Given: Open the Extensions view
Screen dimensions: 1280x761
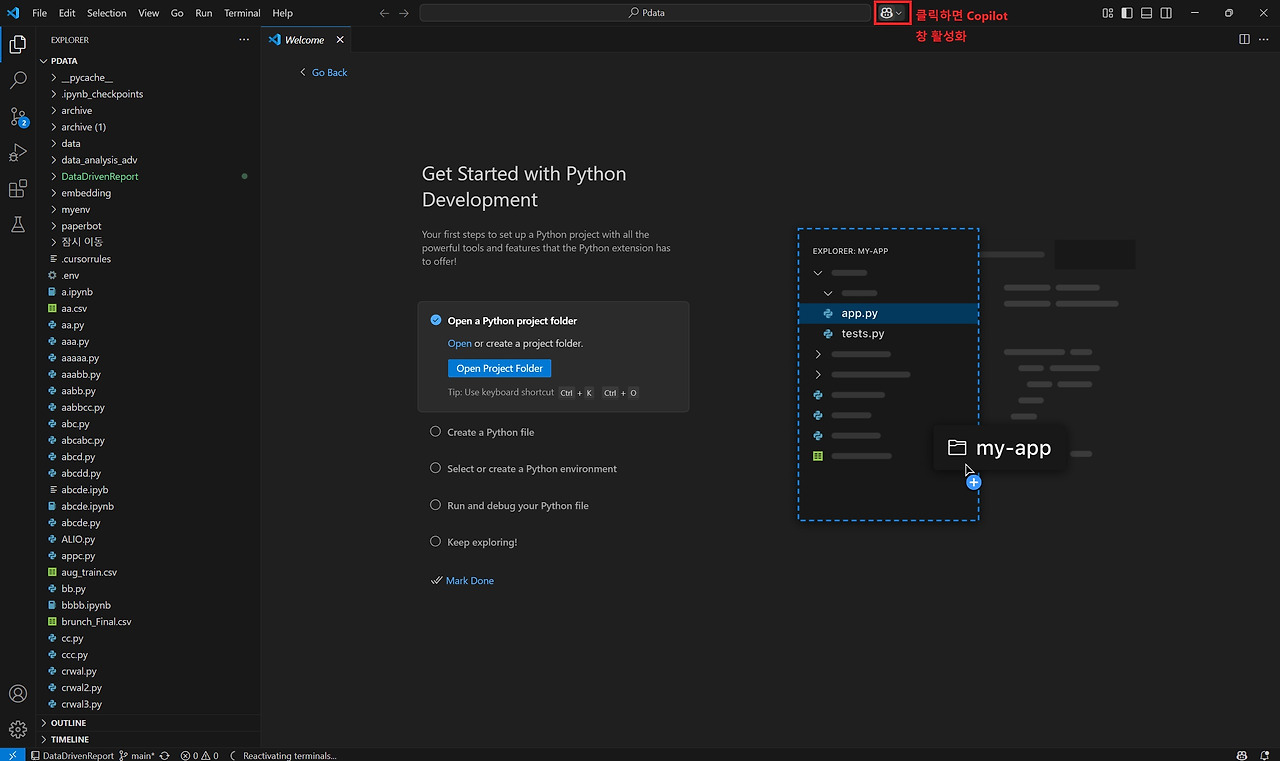Looking at the screenshot, I should tap(17, 189).
